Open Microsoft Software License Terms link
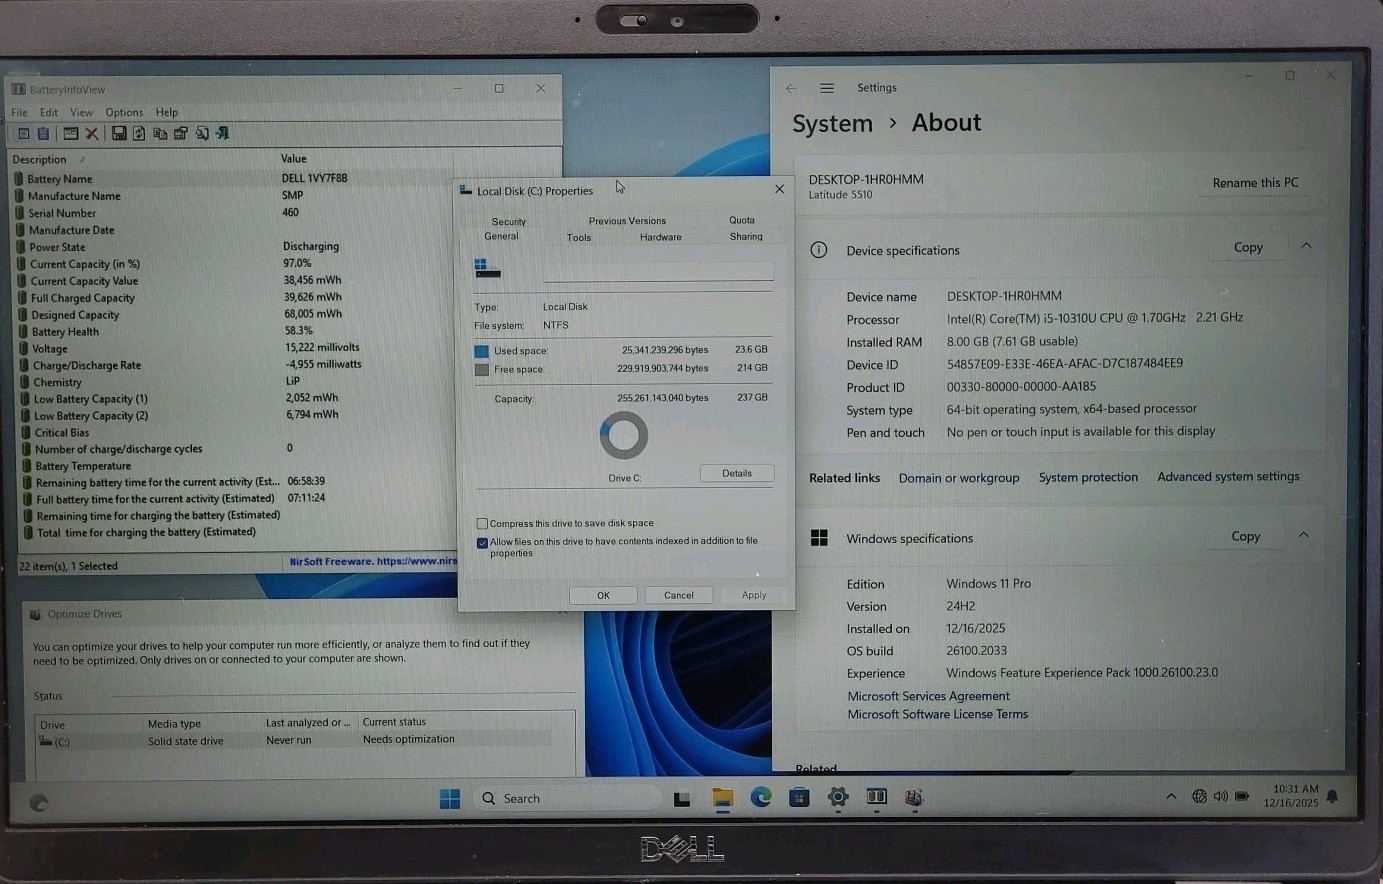The height and width of the screenshot is (884, 1383). (937, 714)
